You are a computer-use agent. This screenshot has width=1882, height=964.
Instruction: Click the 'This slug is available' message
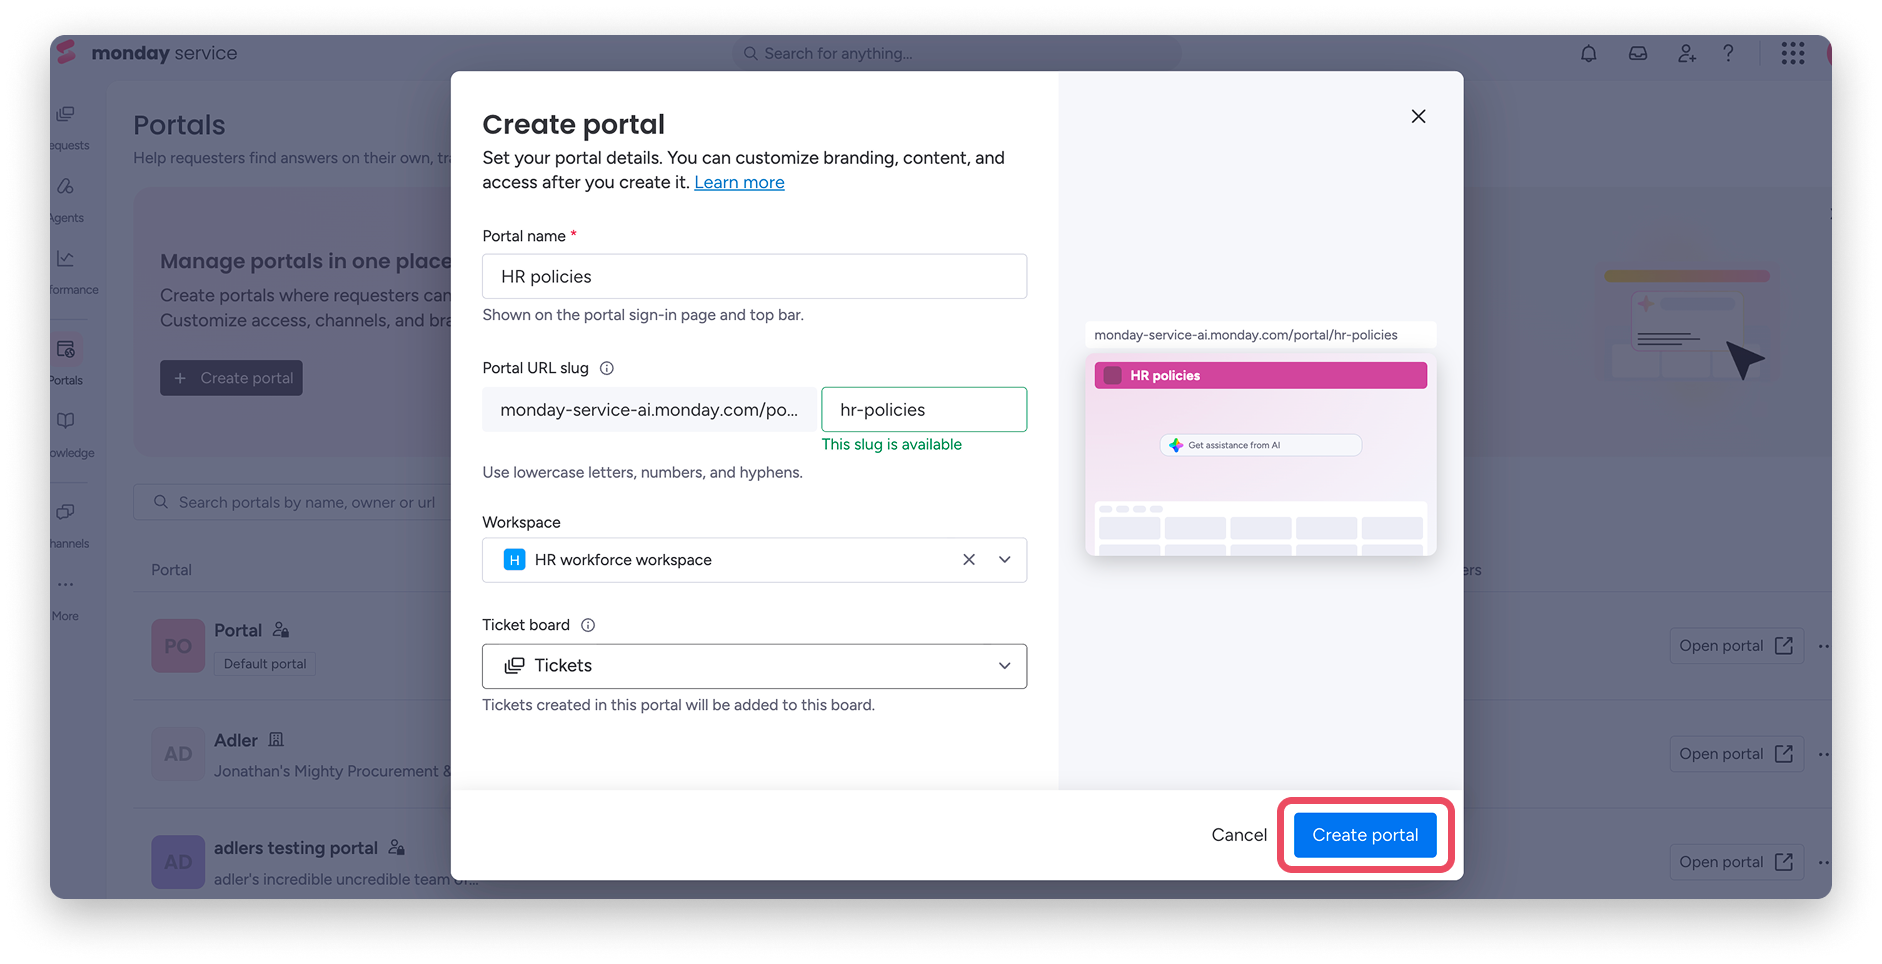892,445
